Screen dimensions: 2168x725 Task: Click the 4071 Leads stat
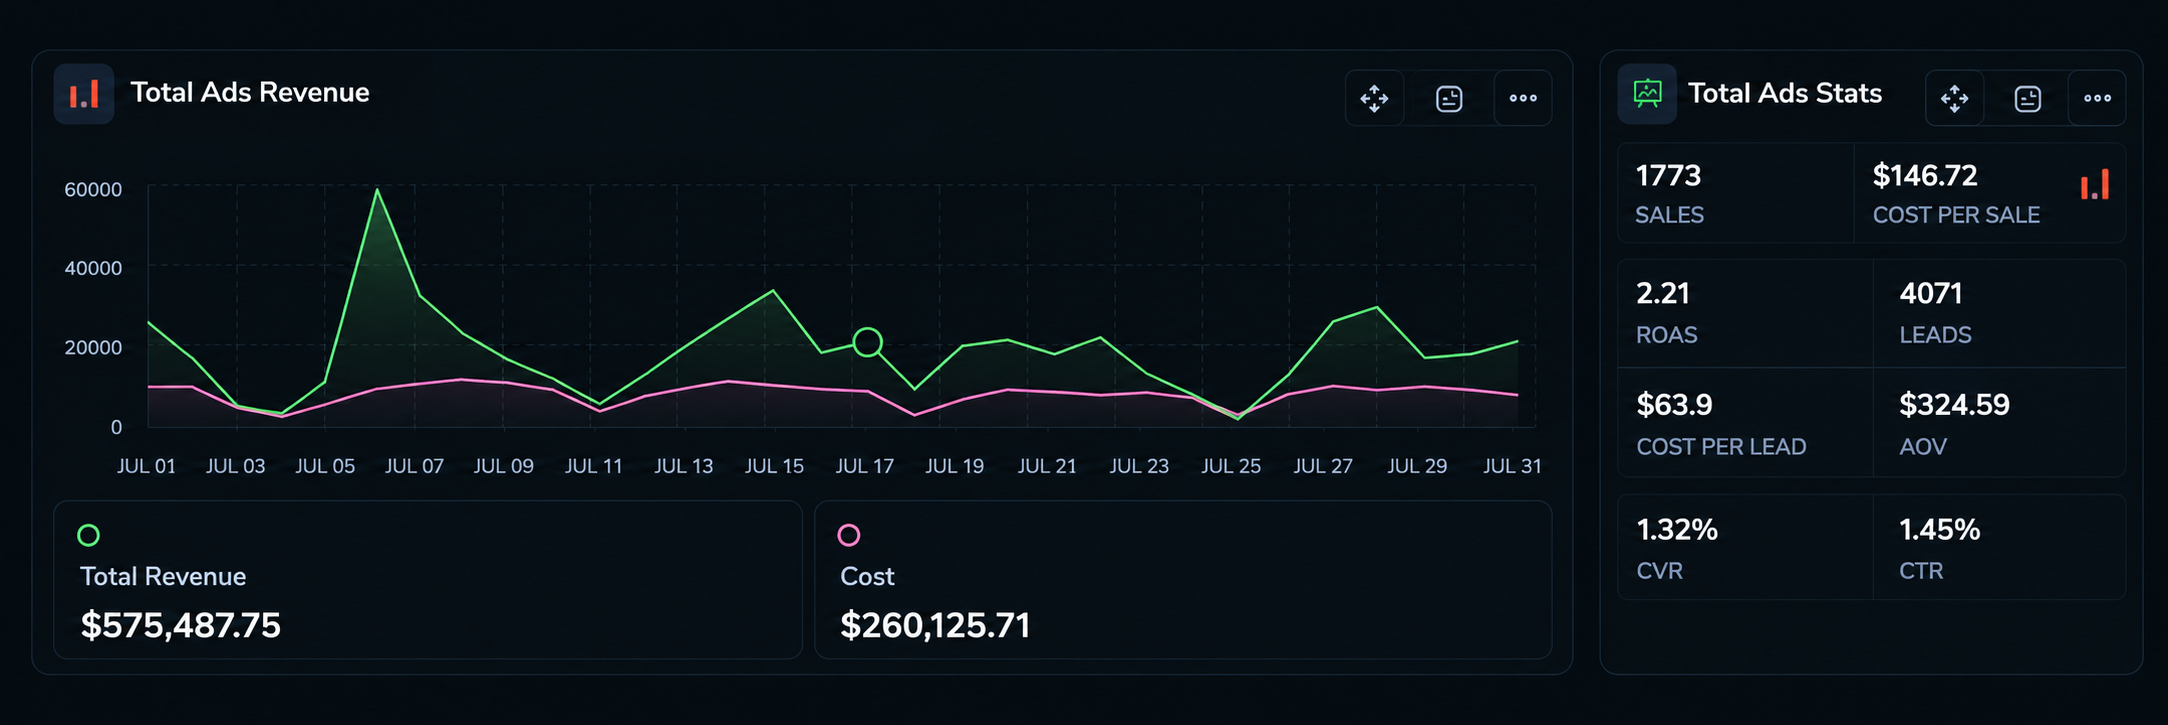[1999, 313]
